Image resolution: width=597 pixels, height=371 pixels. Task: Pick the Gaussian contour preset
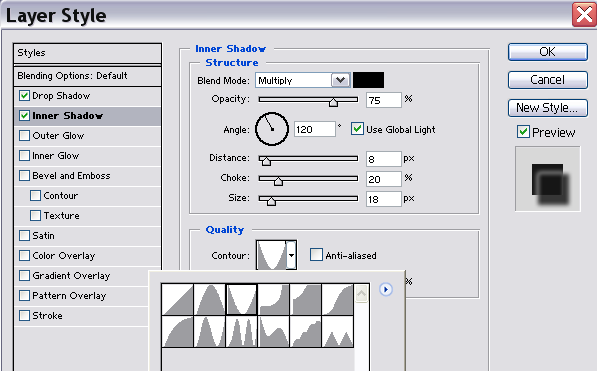pos(337,299)
